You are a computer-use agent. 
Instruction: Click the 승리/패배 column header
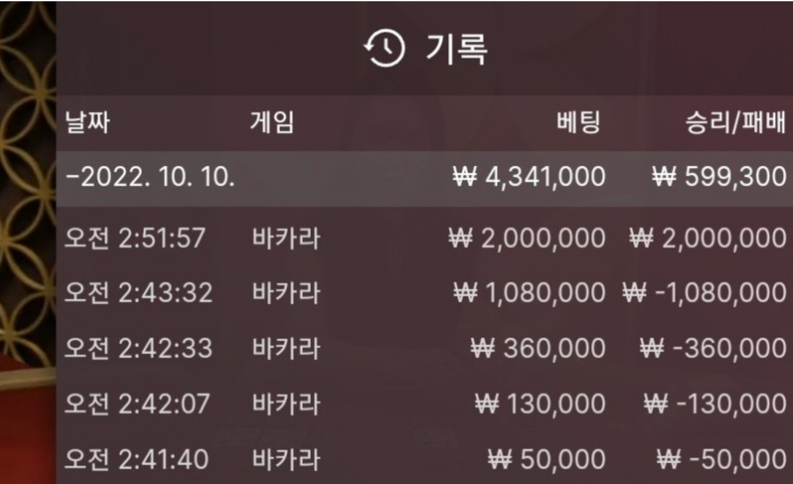point(736,124)
